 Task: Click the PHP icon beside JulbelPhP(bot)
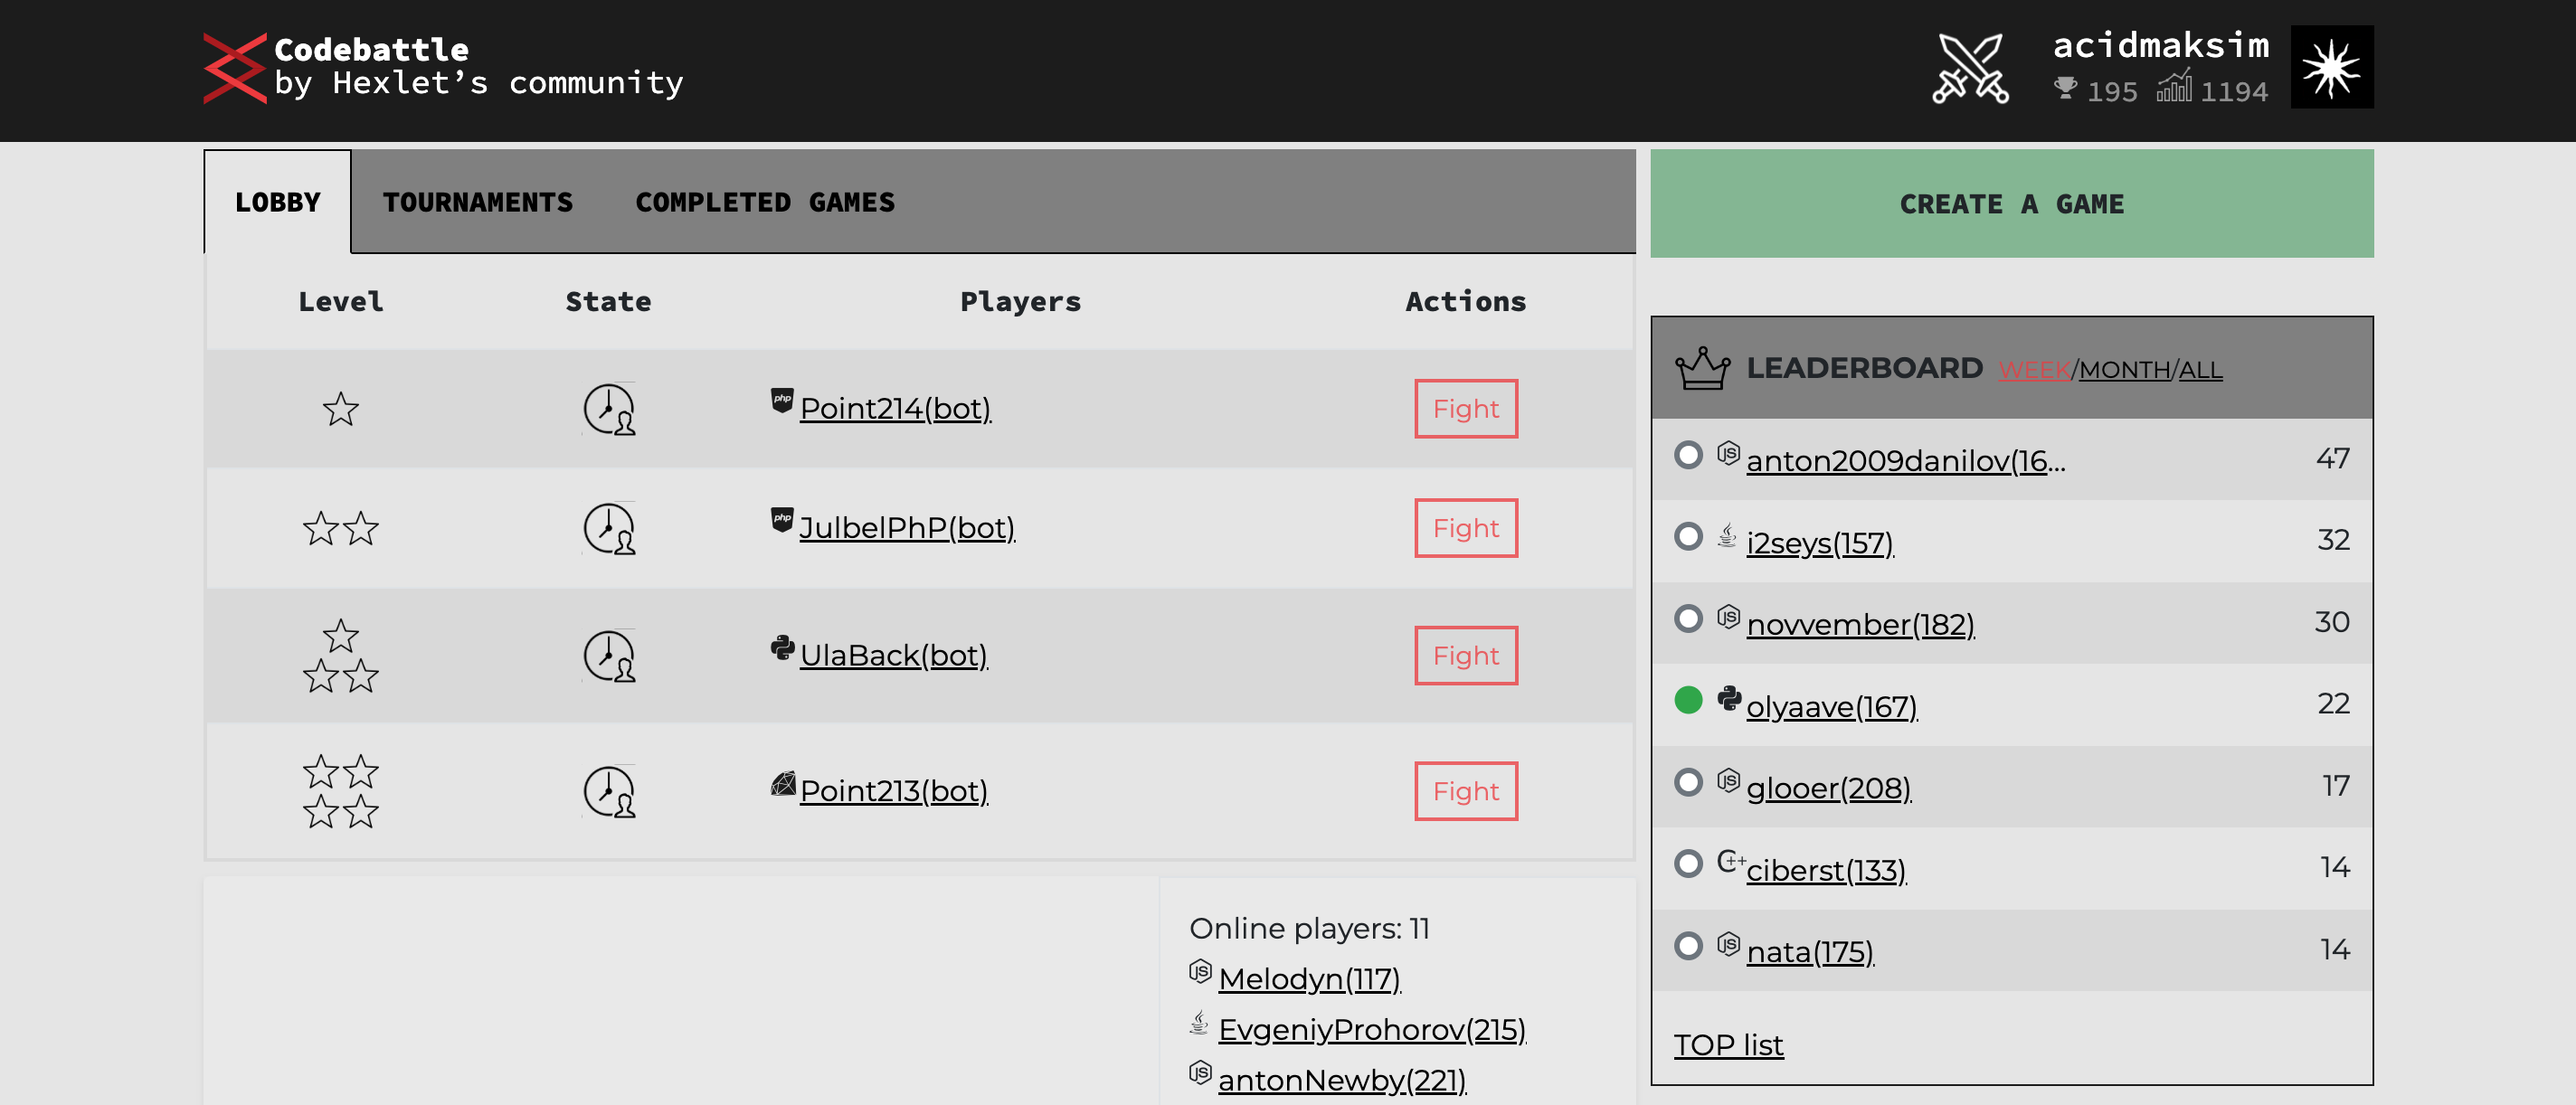782,520
